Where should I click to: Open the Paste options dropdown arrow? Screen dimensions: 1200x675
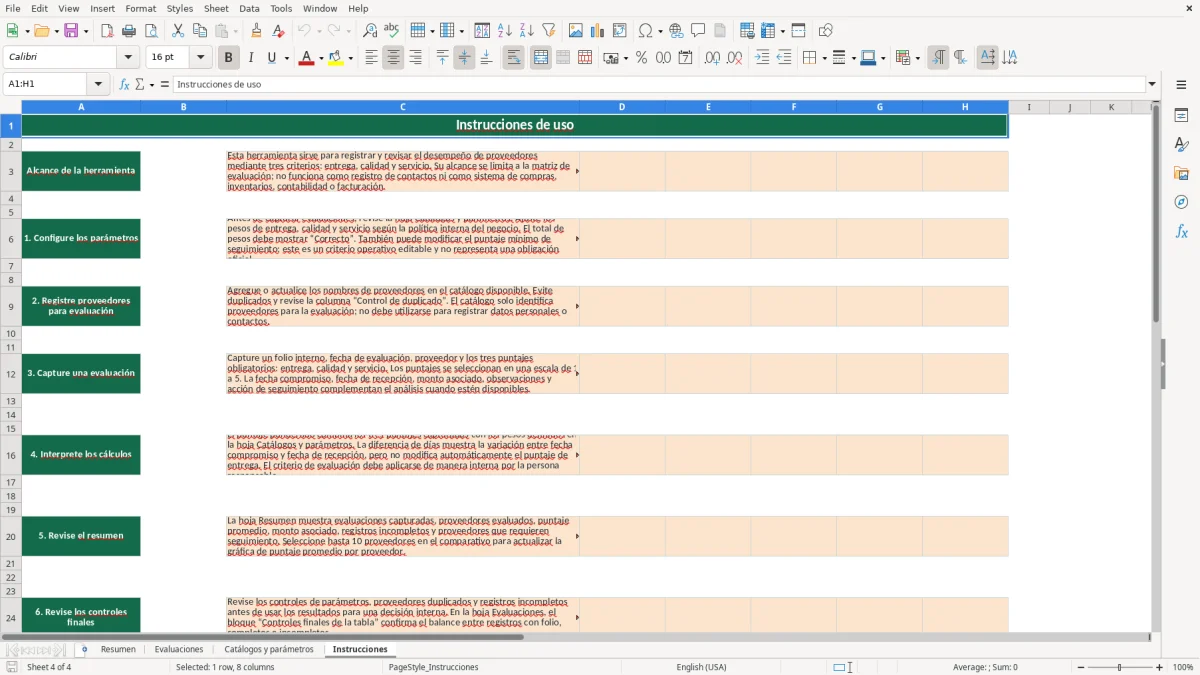point(236,31)
